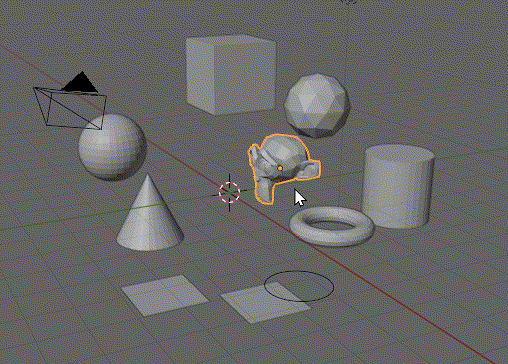This screenshot has width=508, height=364.
Task: Click the 3D cursor crosshair
Action: tap(229, 192)
